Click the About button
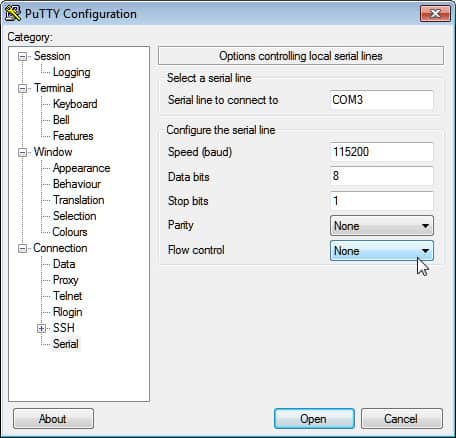This screenshot has height=438, width=456. pos(53,419)
